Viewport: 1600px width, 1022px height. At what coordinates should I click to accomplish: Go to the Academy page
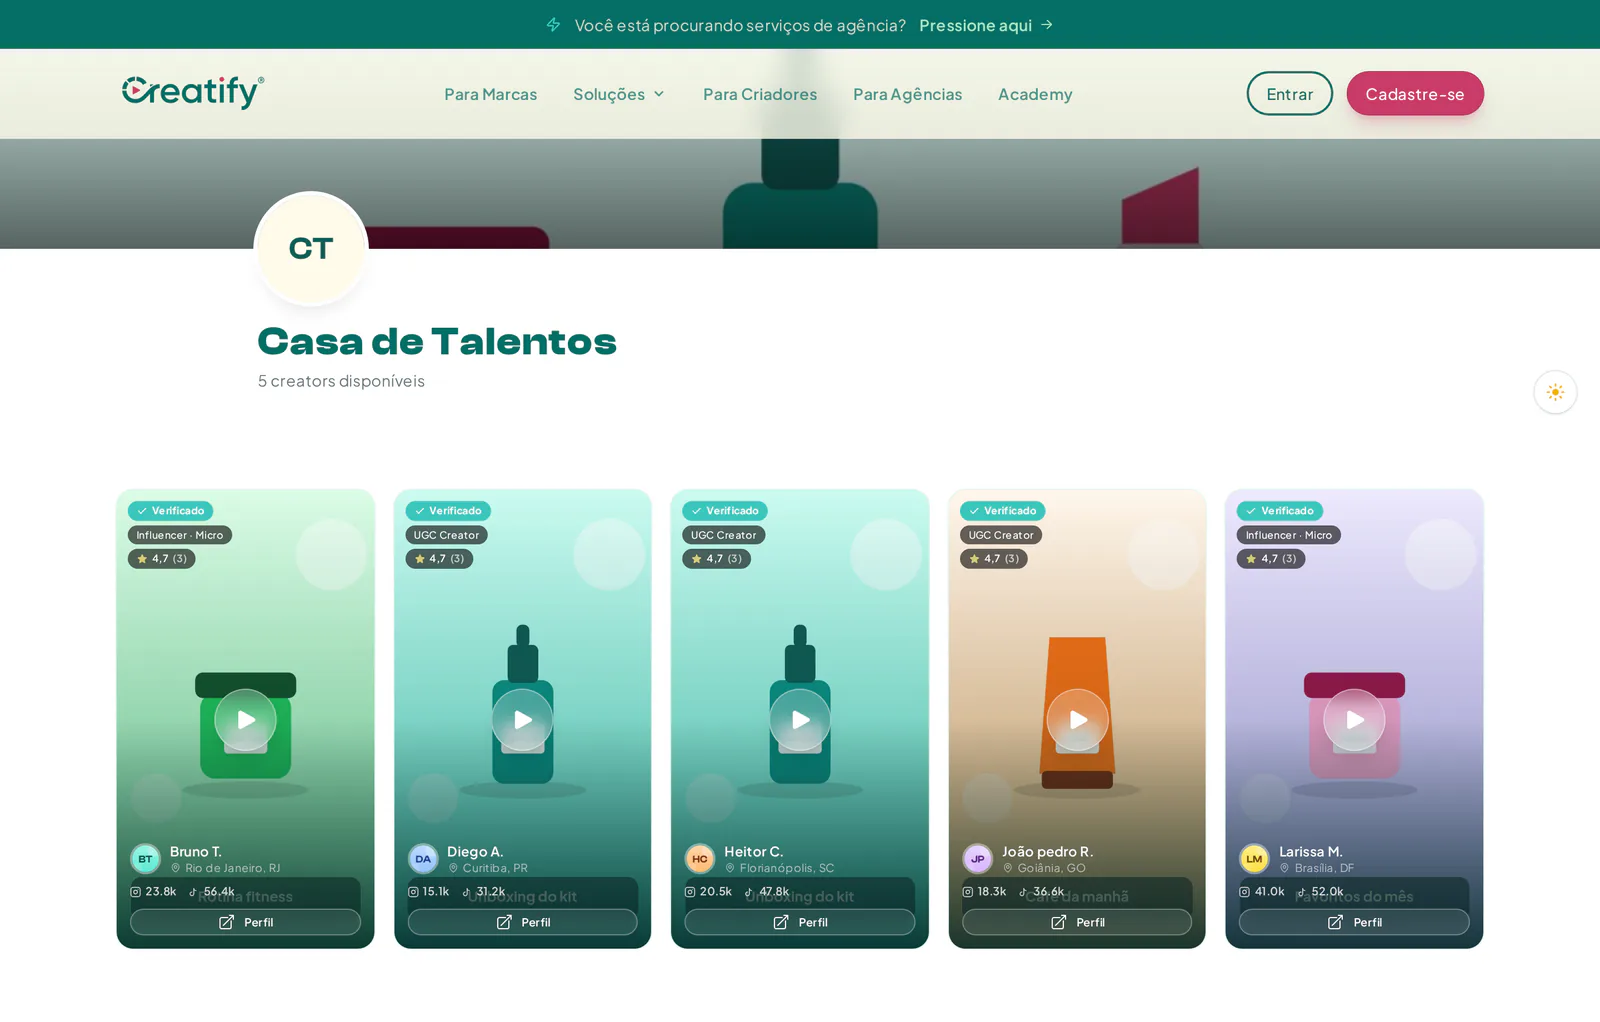point(1035,94)
